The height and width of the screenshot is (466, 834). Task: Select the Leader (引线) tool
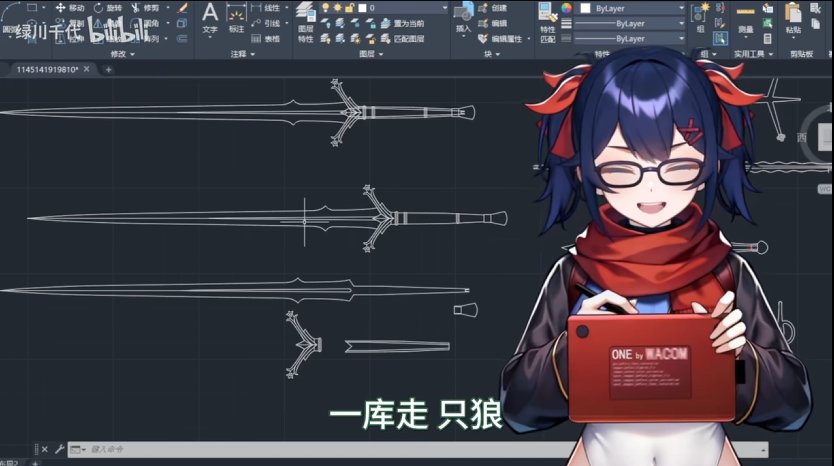tap(265, 23)
